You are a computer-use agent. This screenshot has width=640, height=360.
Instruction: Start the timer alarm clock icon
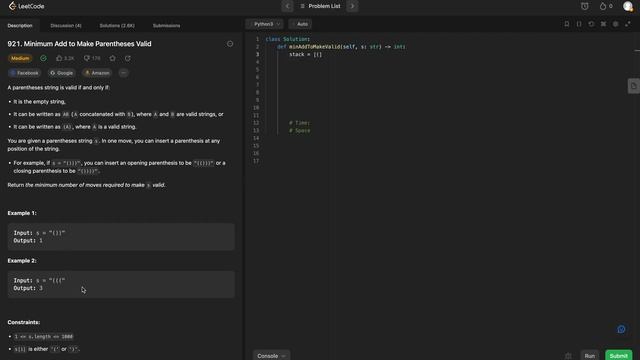[x=584, y=6]
